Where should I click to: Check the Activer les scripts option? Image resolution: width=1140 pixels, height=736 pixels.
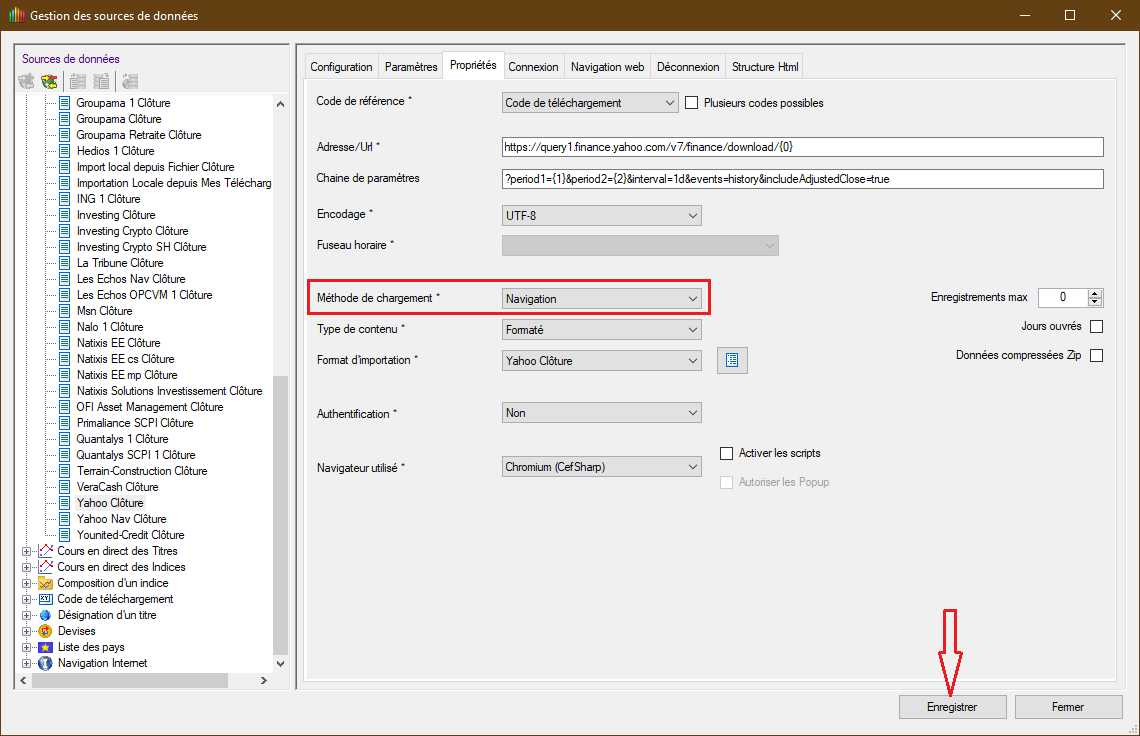click(727, 454)
